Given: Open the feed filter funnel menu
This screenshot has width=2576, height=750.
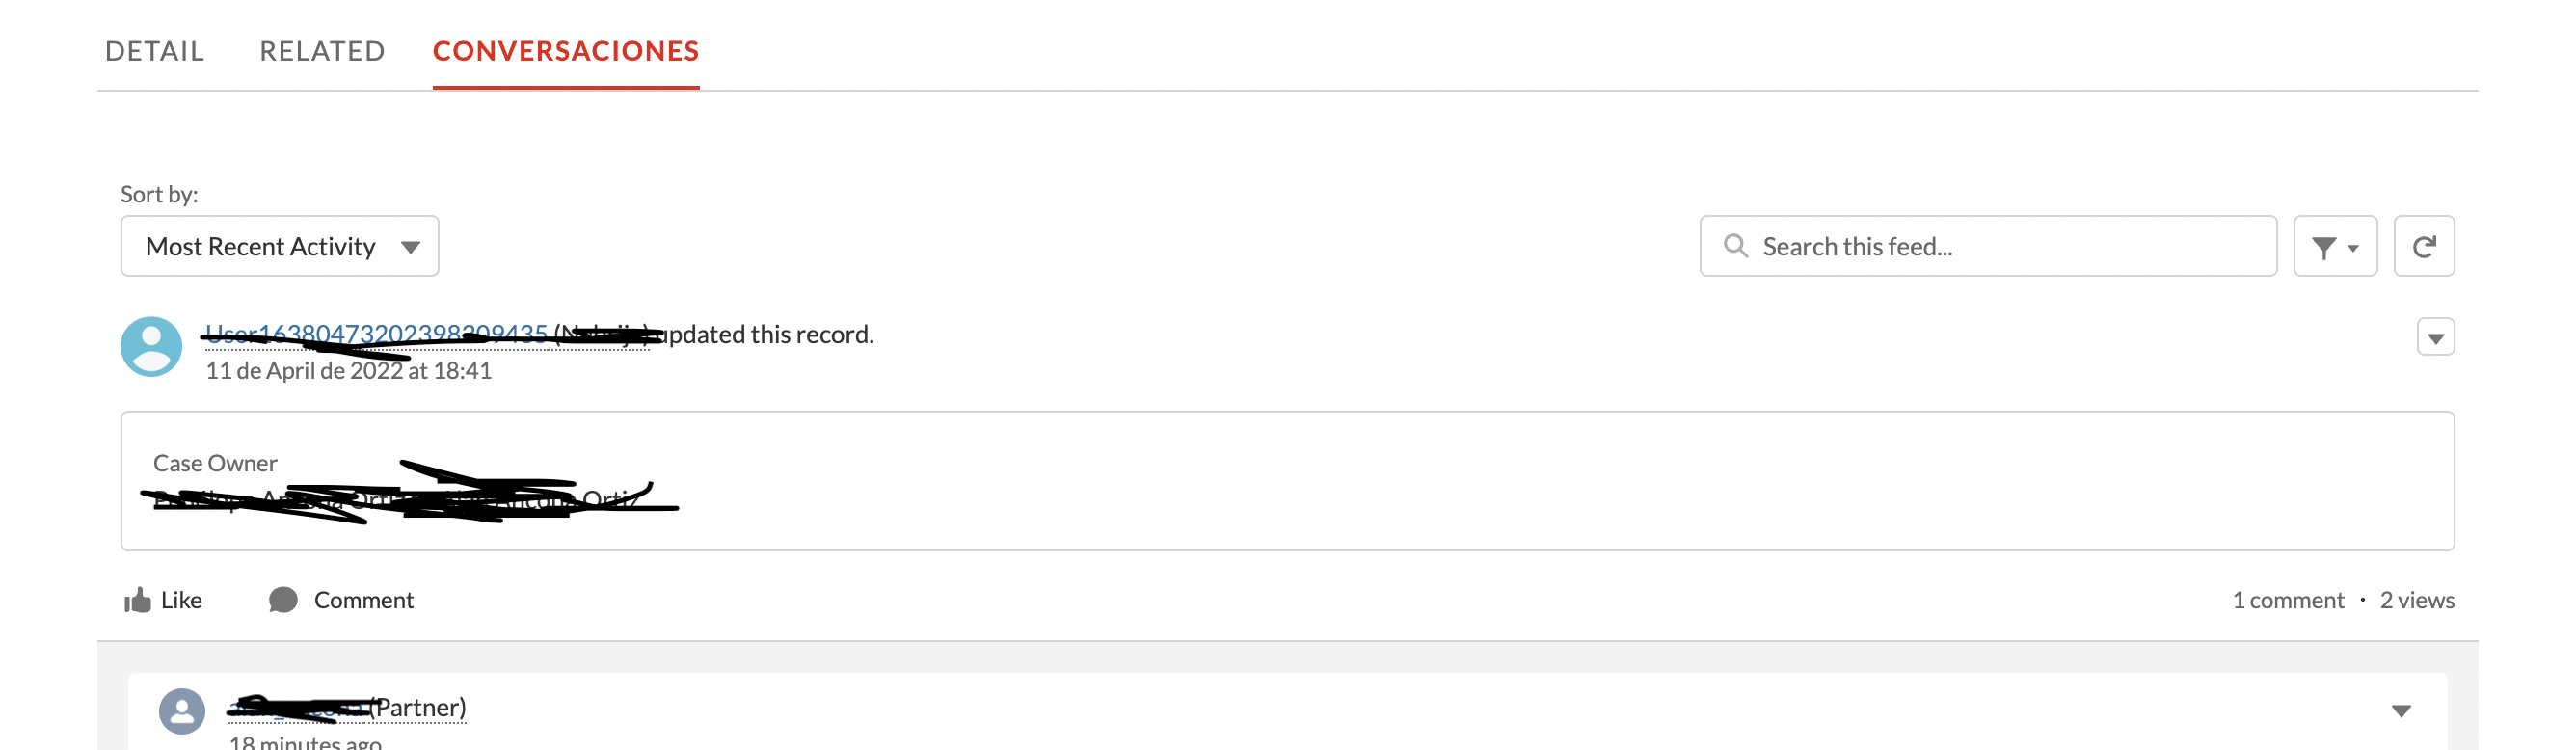Looking at the screenshot, I should [2334, 246].
